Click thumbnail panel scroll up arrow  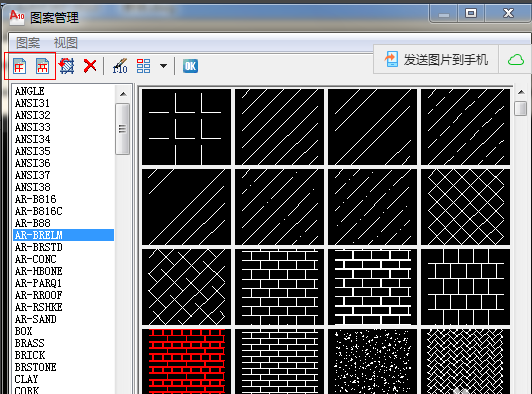tap(521, 92)
